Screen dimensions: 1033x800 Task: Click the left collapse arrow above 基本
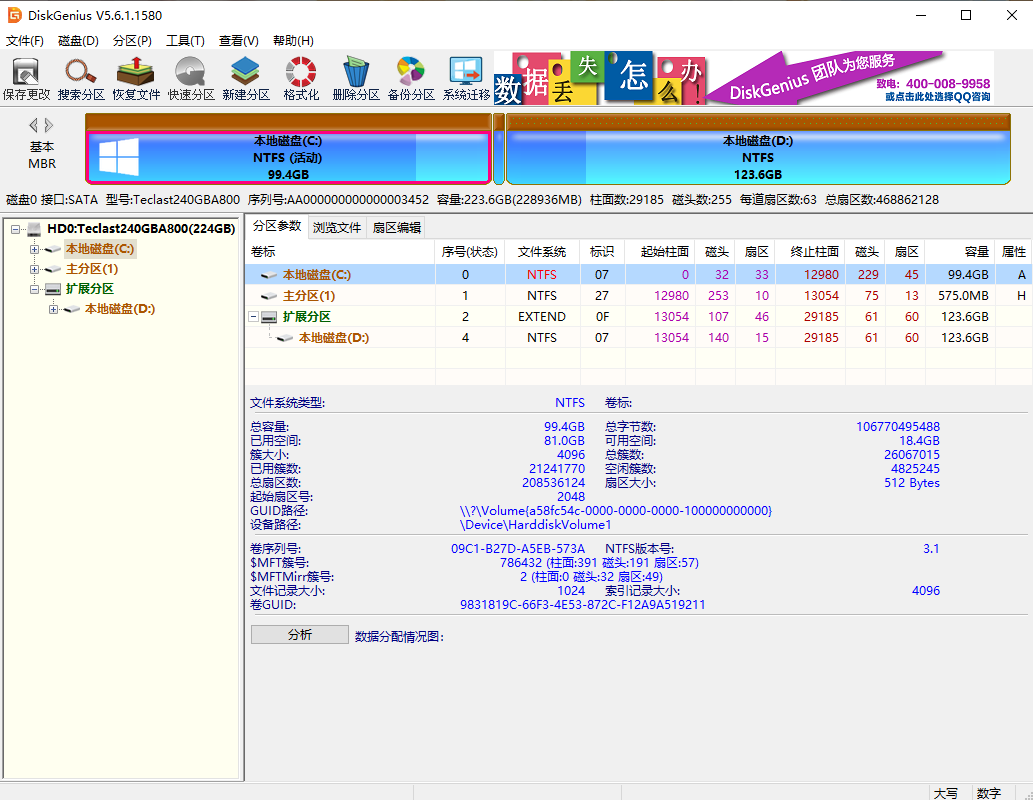pos(31,124)
